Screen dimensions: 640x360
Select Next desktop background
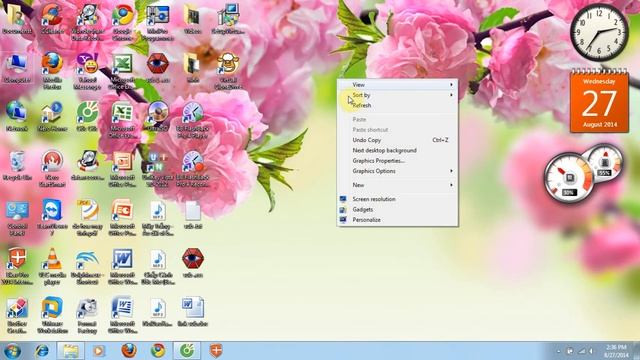click(x=397, y=150)
